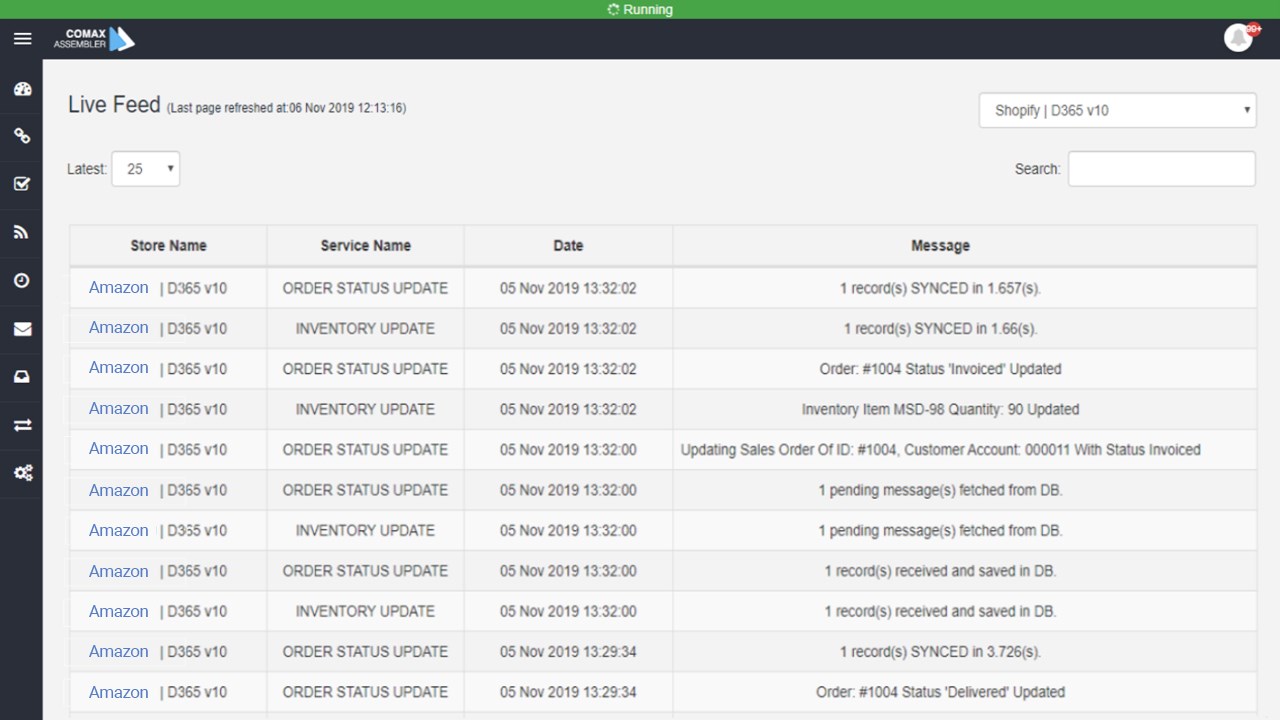Open the inbox tray sidebar icon
The width and height of the screenshot is (1280, 720).
click(22, 377)
